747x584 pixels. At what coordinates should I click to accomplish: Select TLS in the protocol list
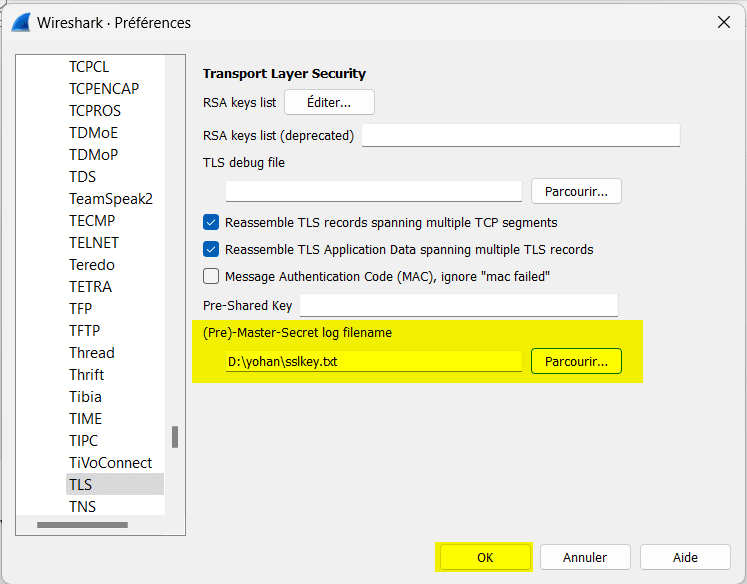[x=81, y=485]
